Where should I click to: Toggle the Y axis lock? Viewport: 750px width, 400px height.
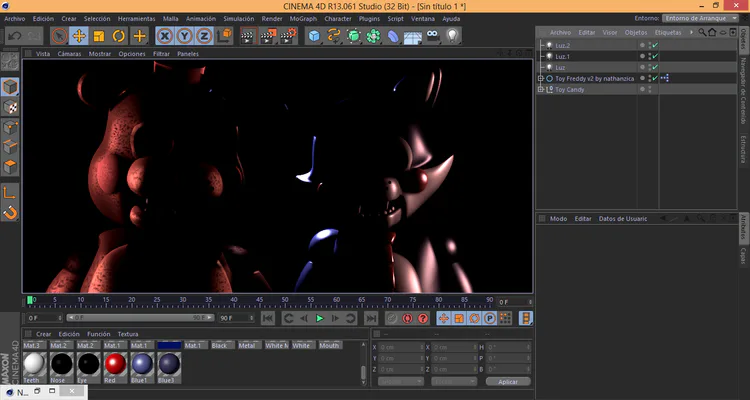tap(185, 36)
